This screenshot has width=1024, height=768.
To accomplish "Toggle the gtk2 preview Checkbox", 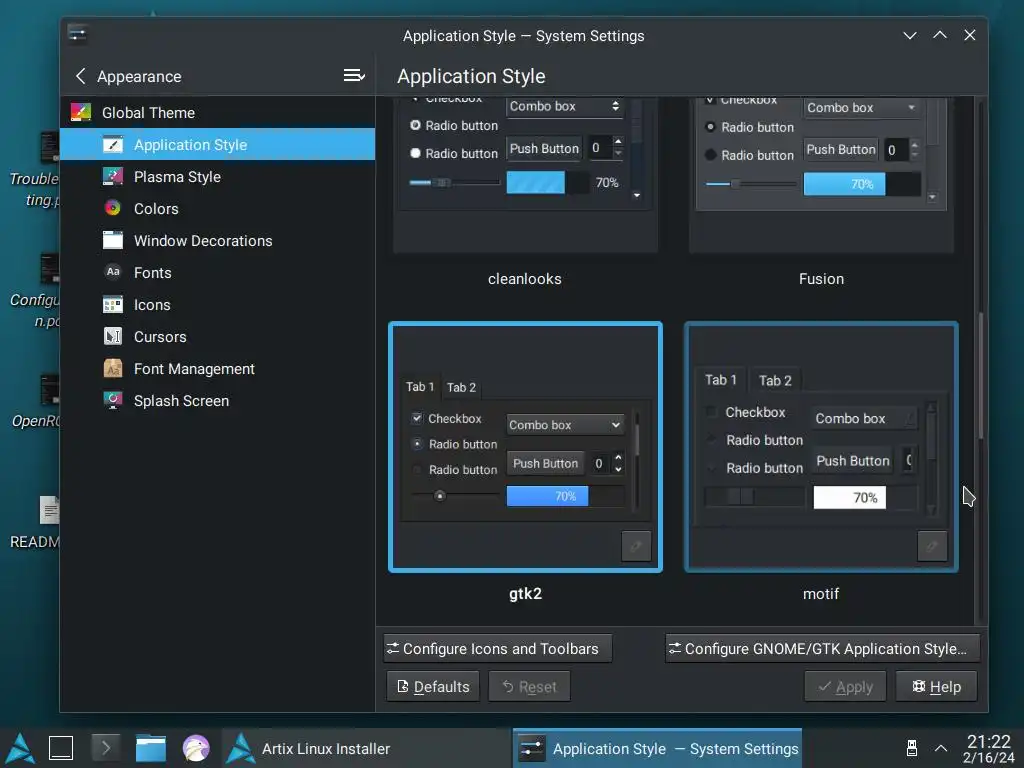I will [x=417, y=418].
